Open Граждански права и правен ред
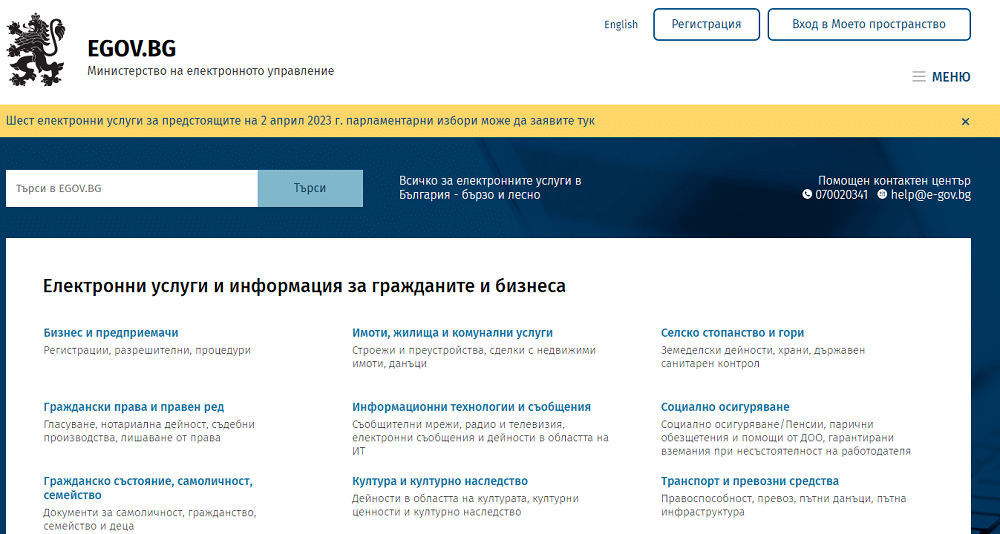 click(x=134, y=407)
